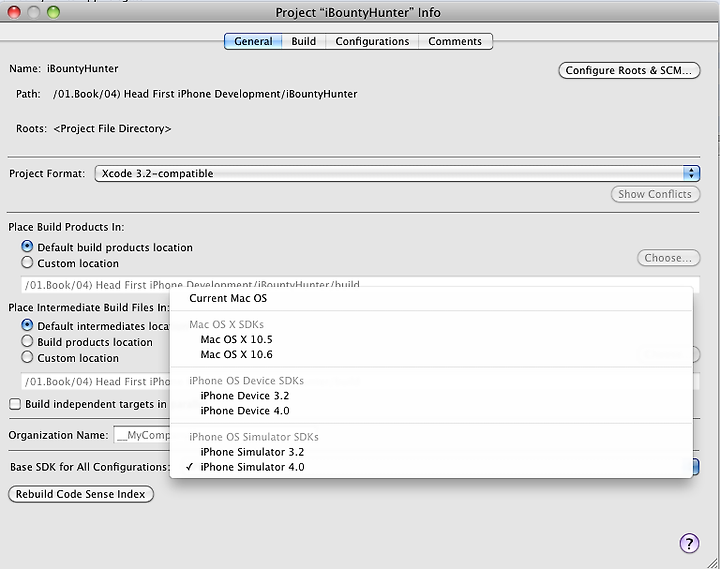Open the Configurations tab
Image resolution: width=720 pixels, height=569 pixels.
coord(372,41)
